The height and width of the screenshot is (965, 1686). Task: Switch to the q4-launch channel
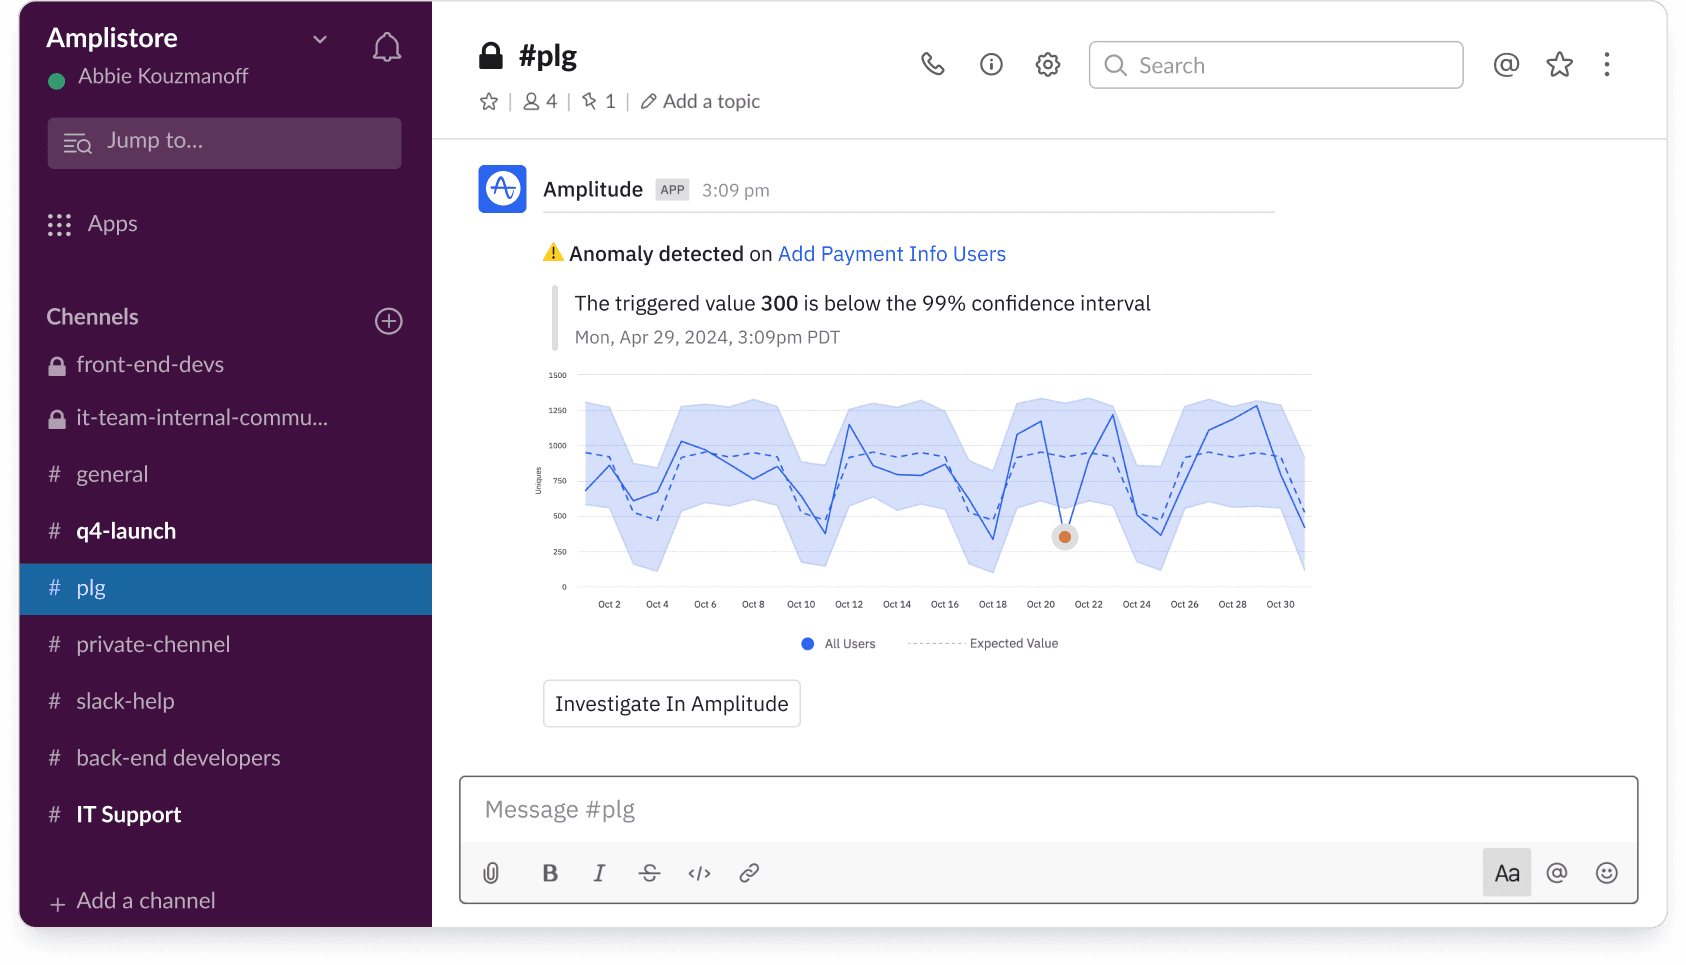coord(126,531)
